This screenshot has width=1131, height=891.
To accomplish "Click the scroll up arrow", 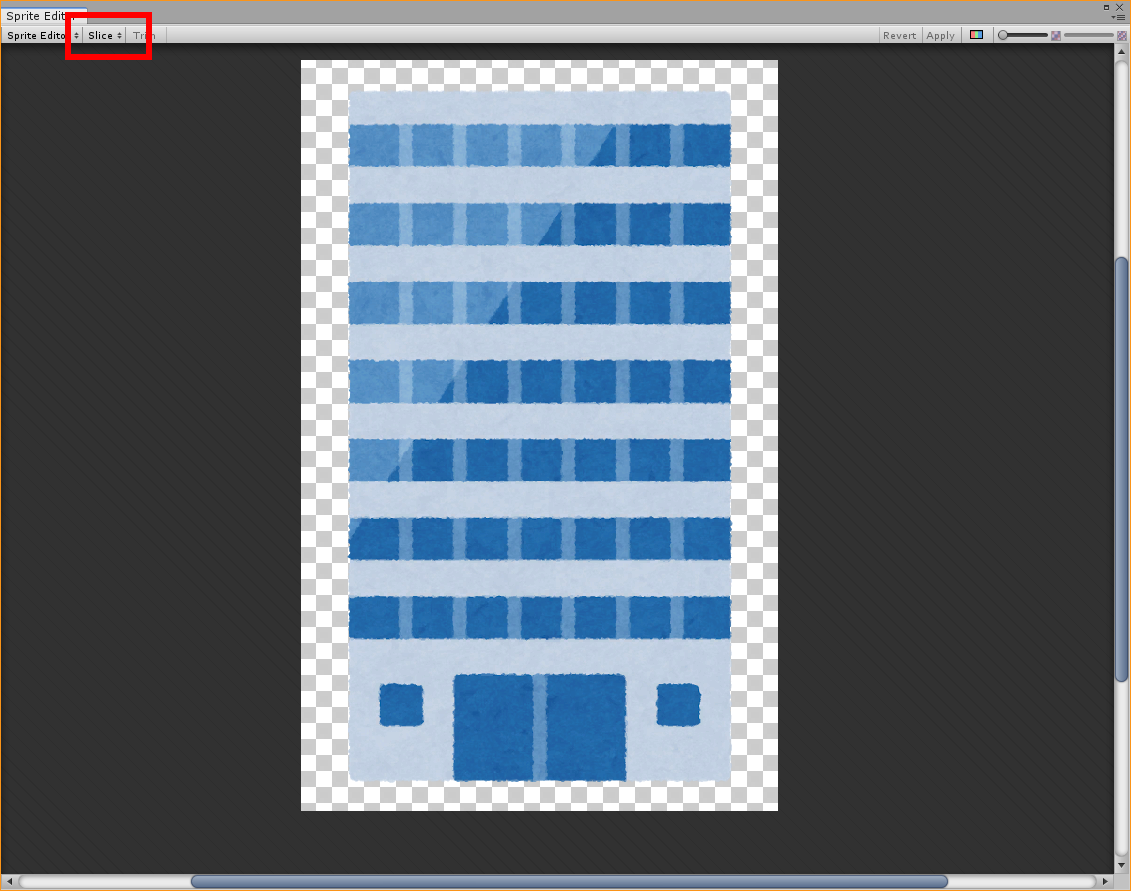I will [1121, 52].
